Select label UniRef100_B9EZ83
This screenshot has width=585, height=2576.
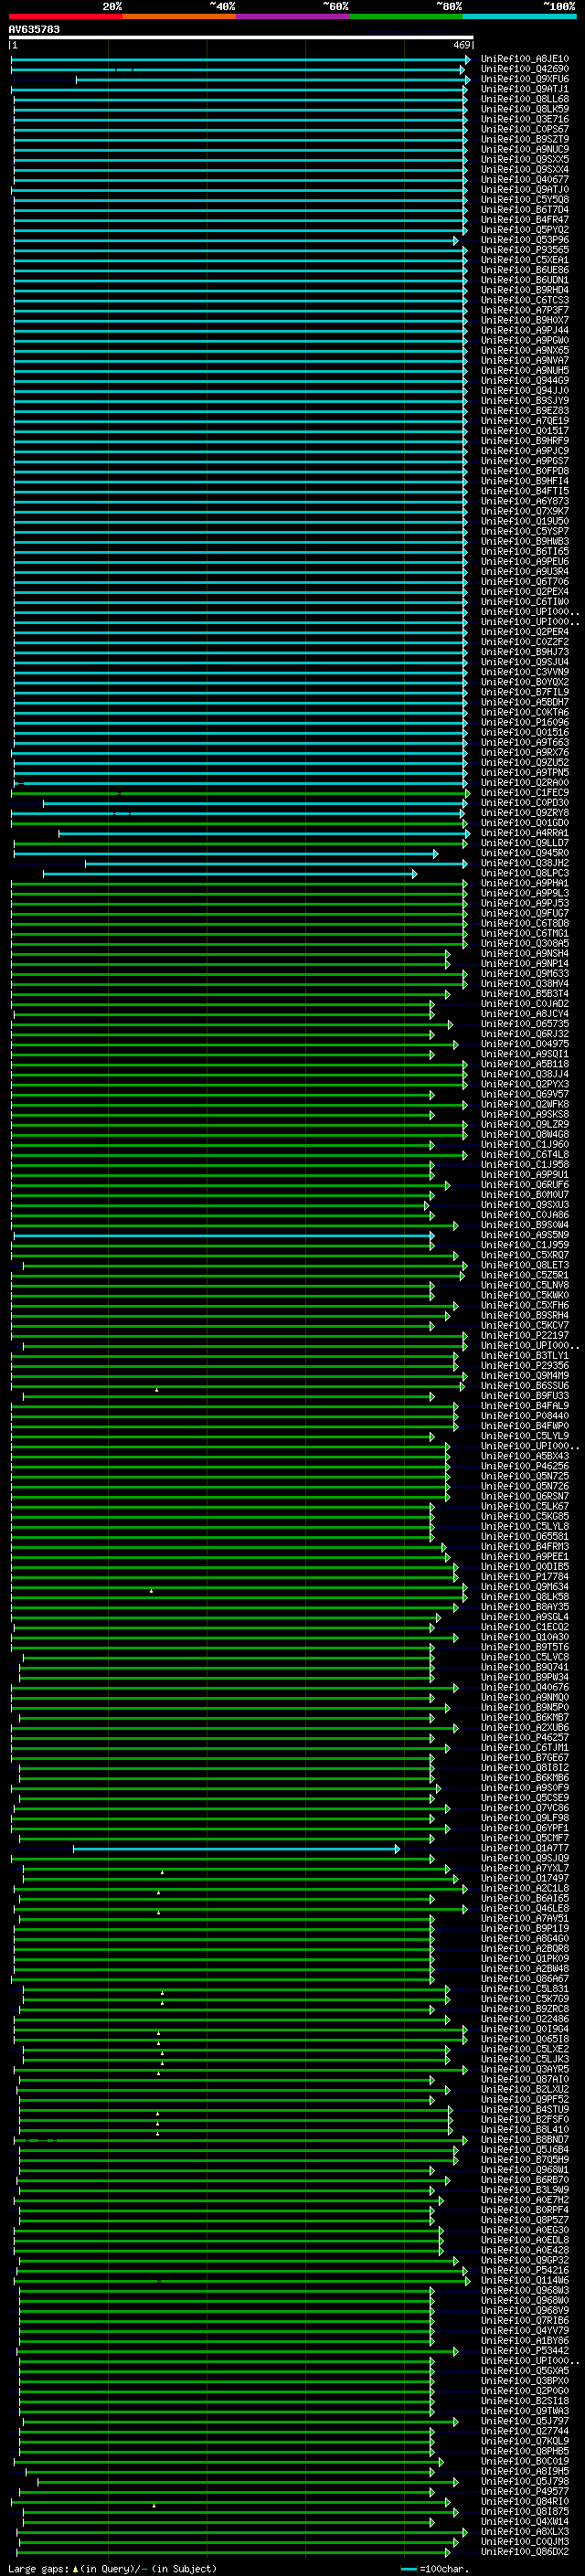[x=525, y=411]
